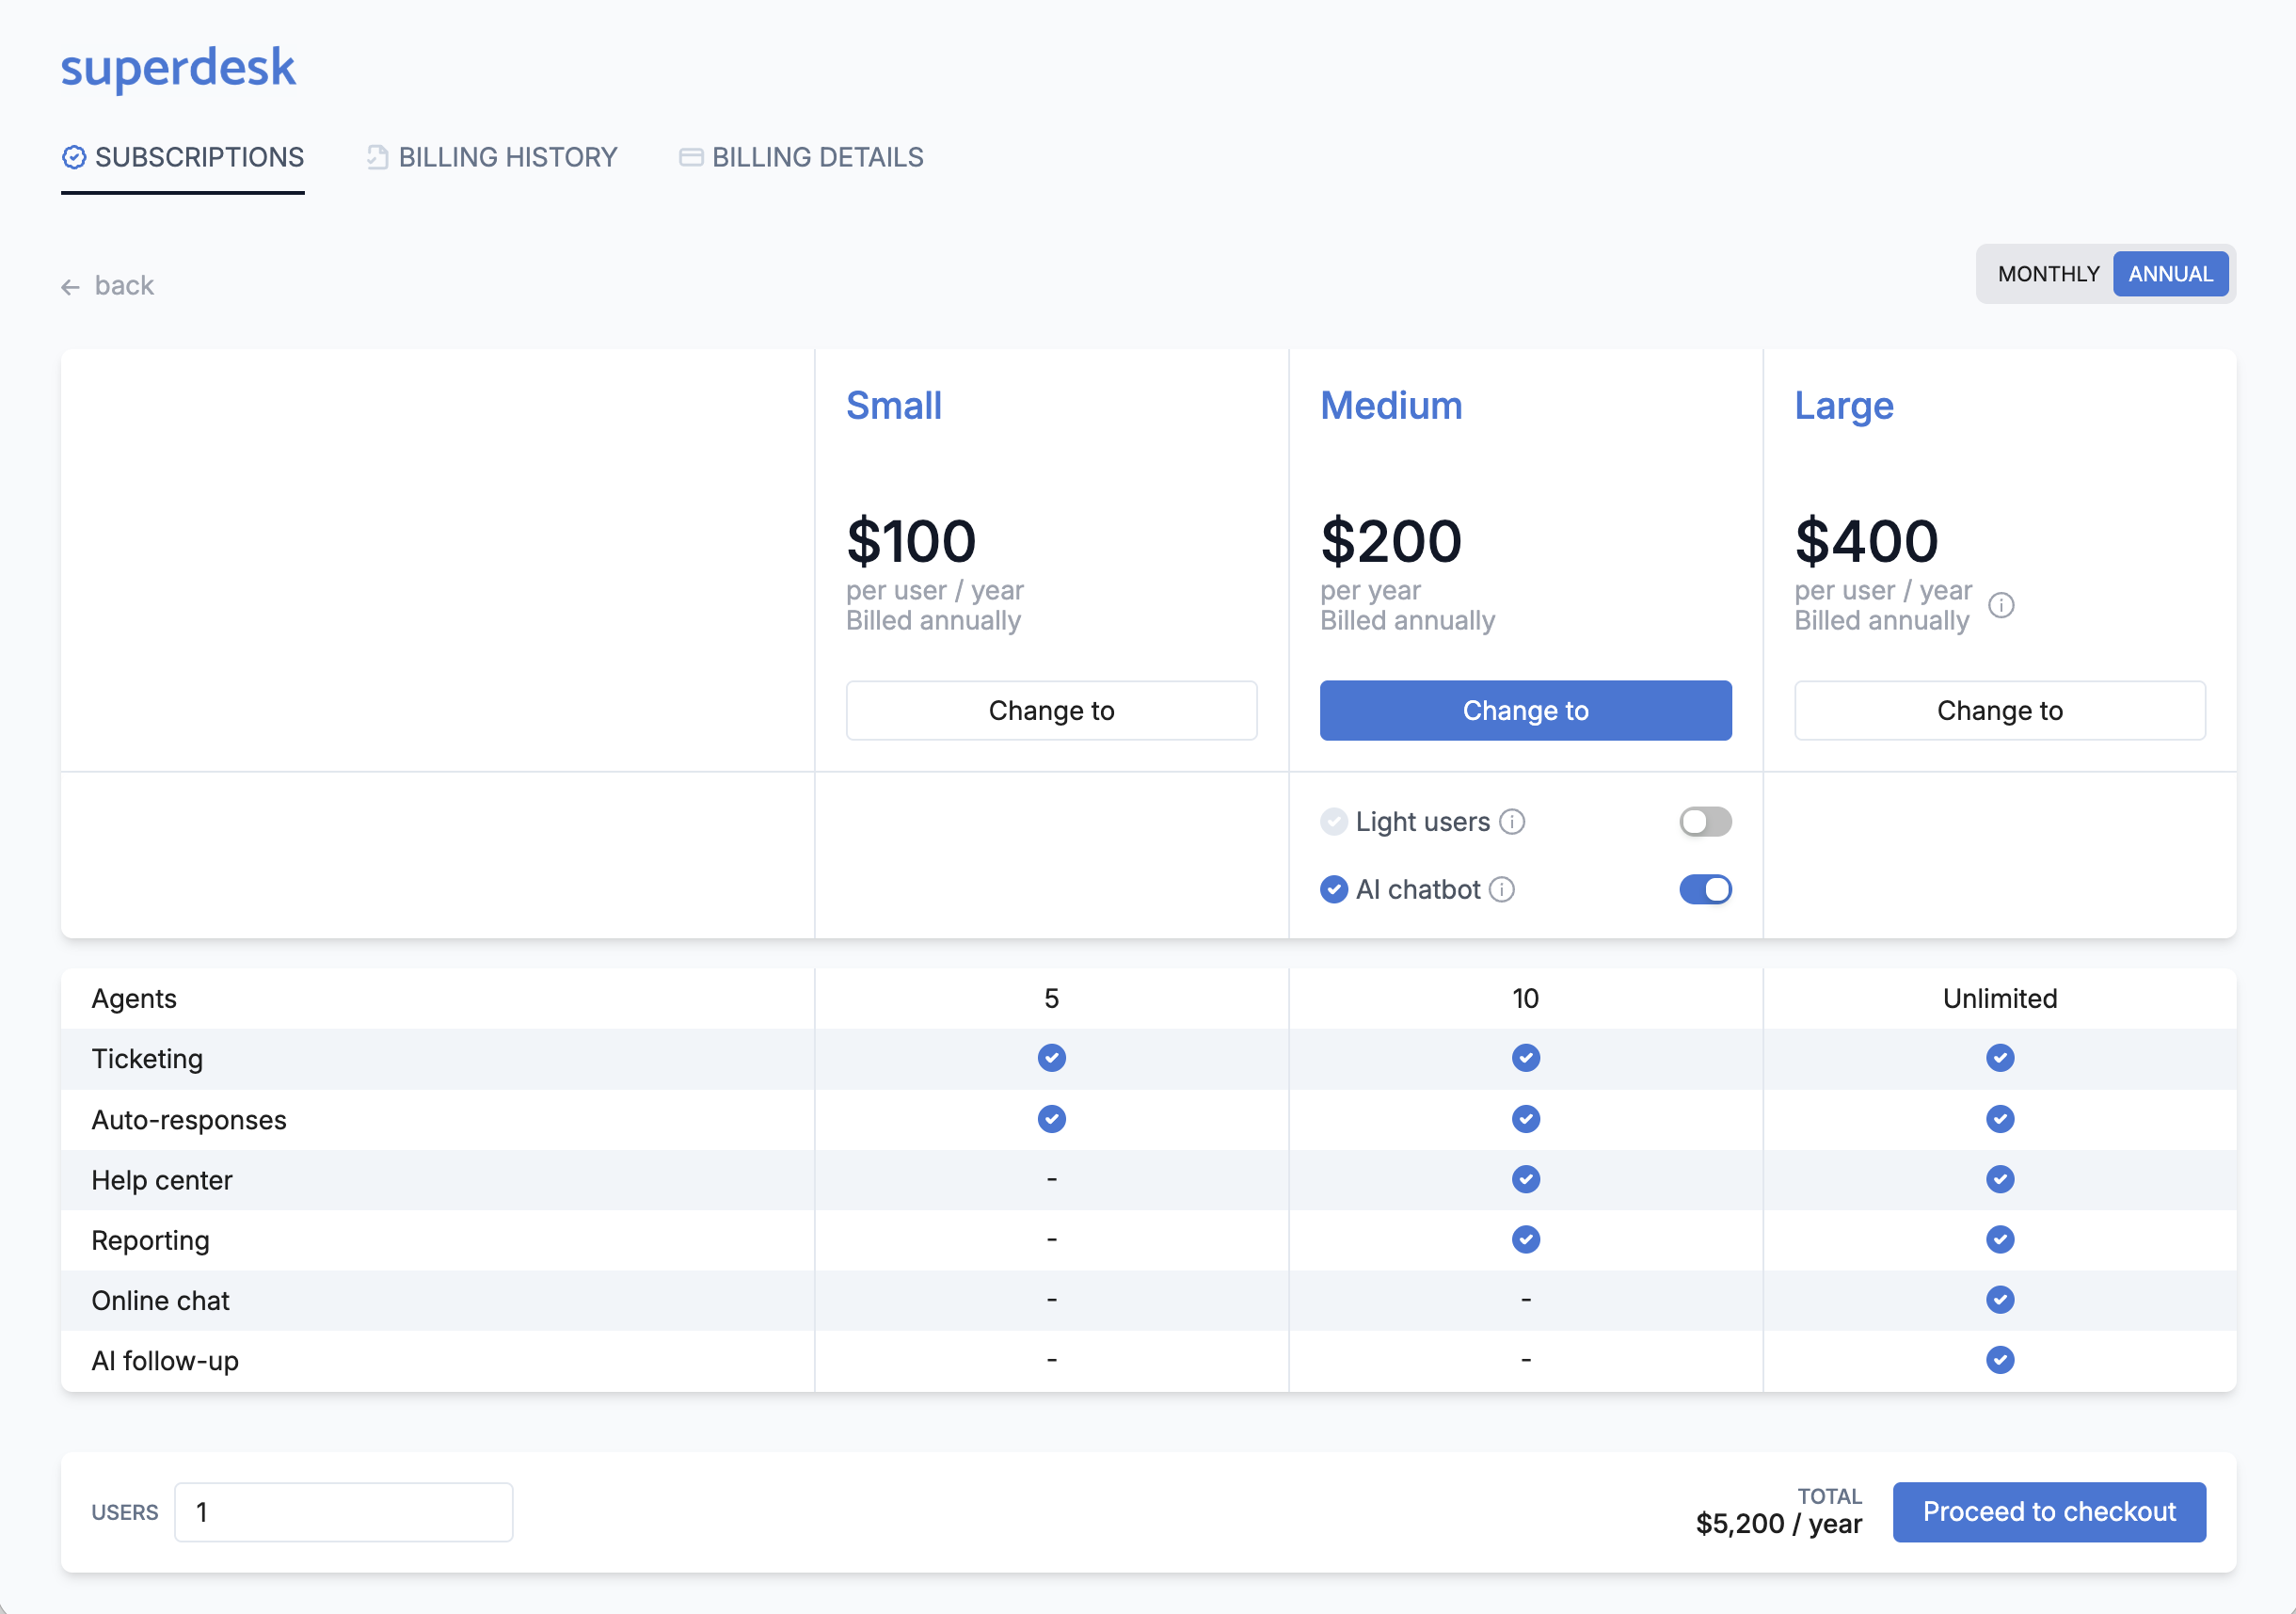Click the Agents row label
This screenshot has width=2296, height=1614.
coord(134,999)
